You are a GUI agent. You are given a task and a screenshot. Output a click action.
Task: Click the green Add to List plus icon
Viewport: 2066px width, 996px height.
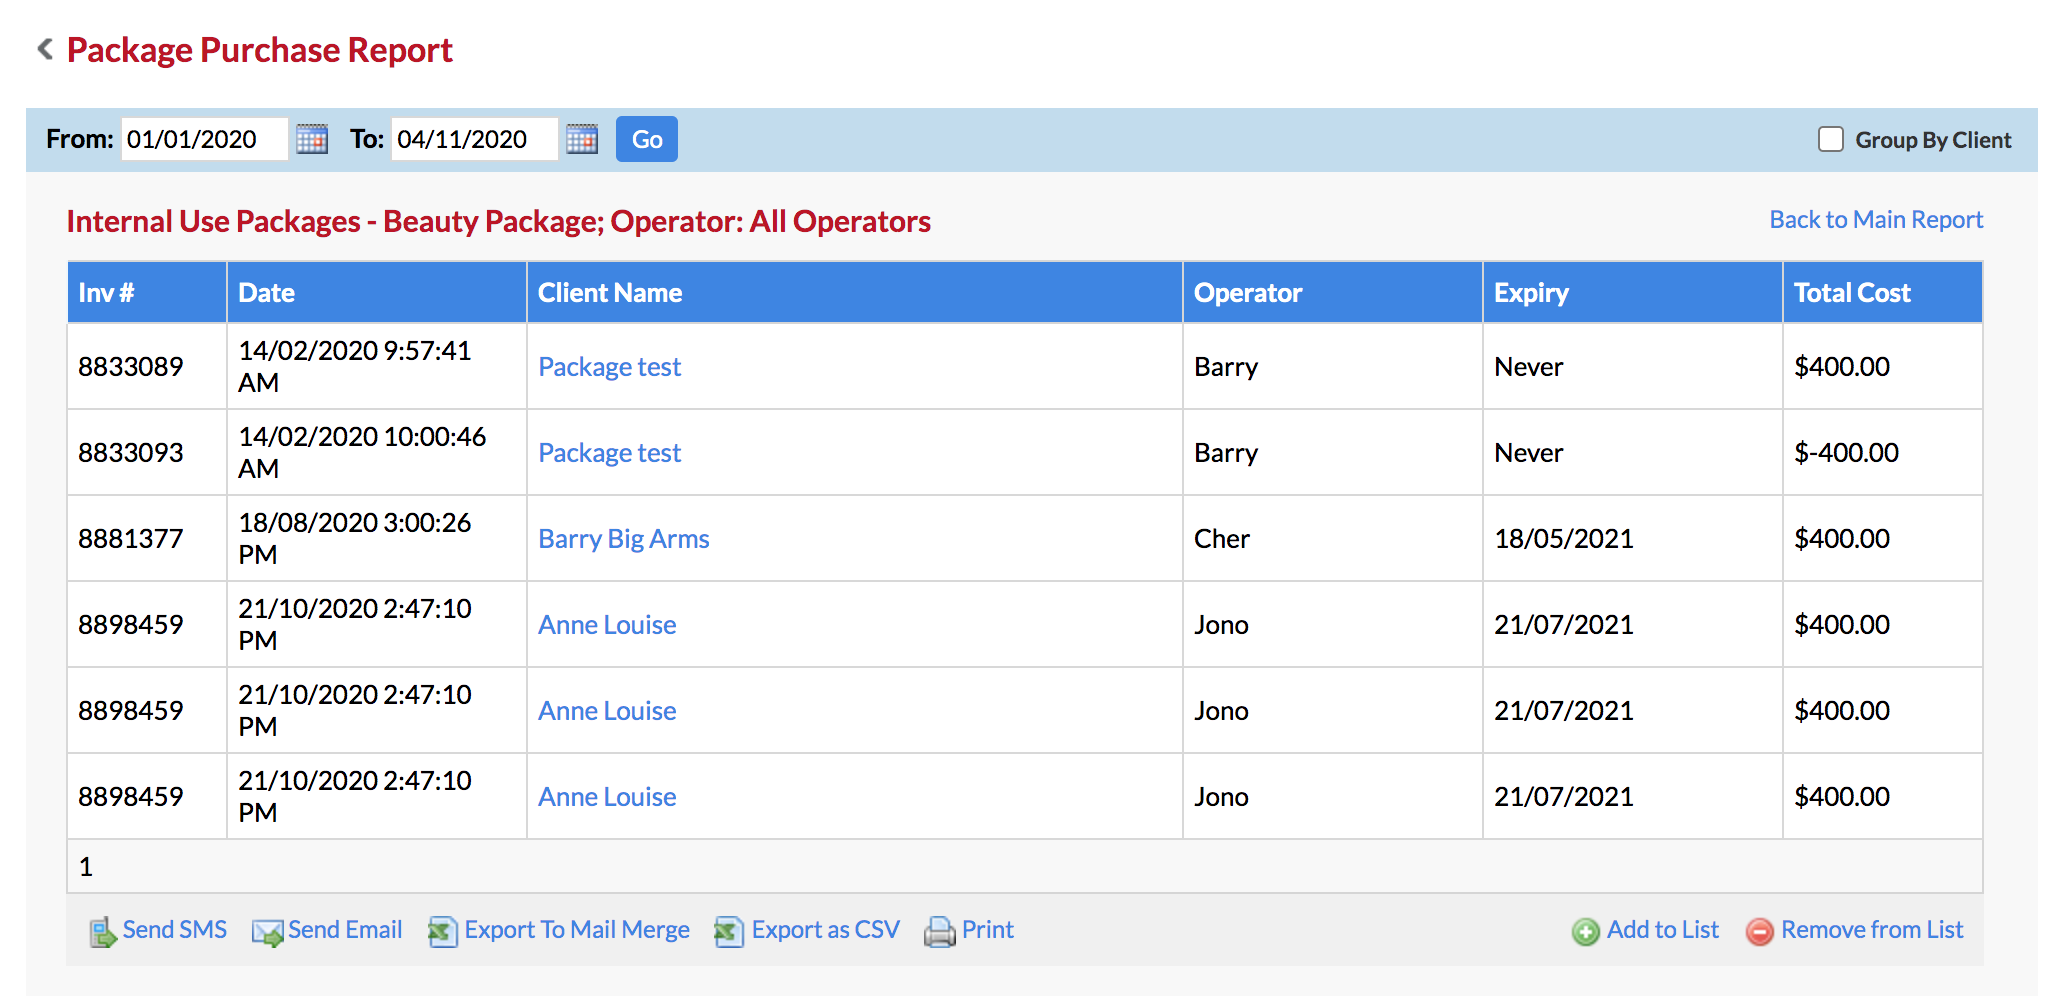pos(1586,932)
